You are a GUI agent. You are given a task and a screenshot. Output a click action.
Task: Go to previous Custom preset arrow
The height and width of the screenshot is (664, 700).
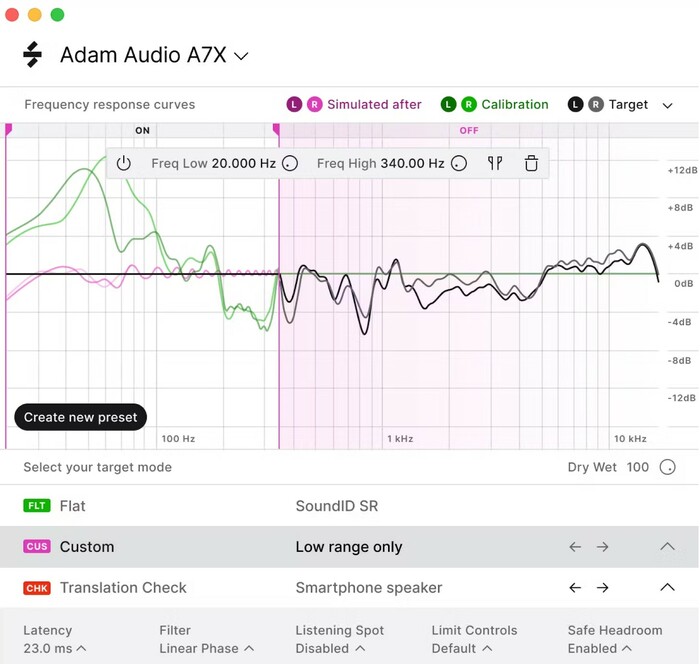pyautogui.click(x=575, y=547)
